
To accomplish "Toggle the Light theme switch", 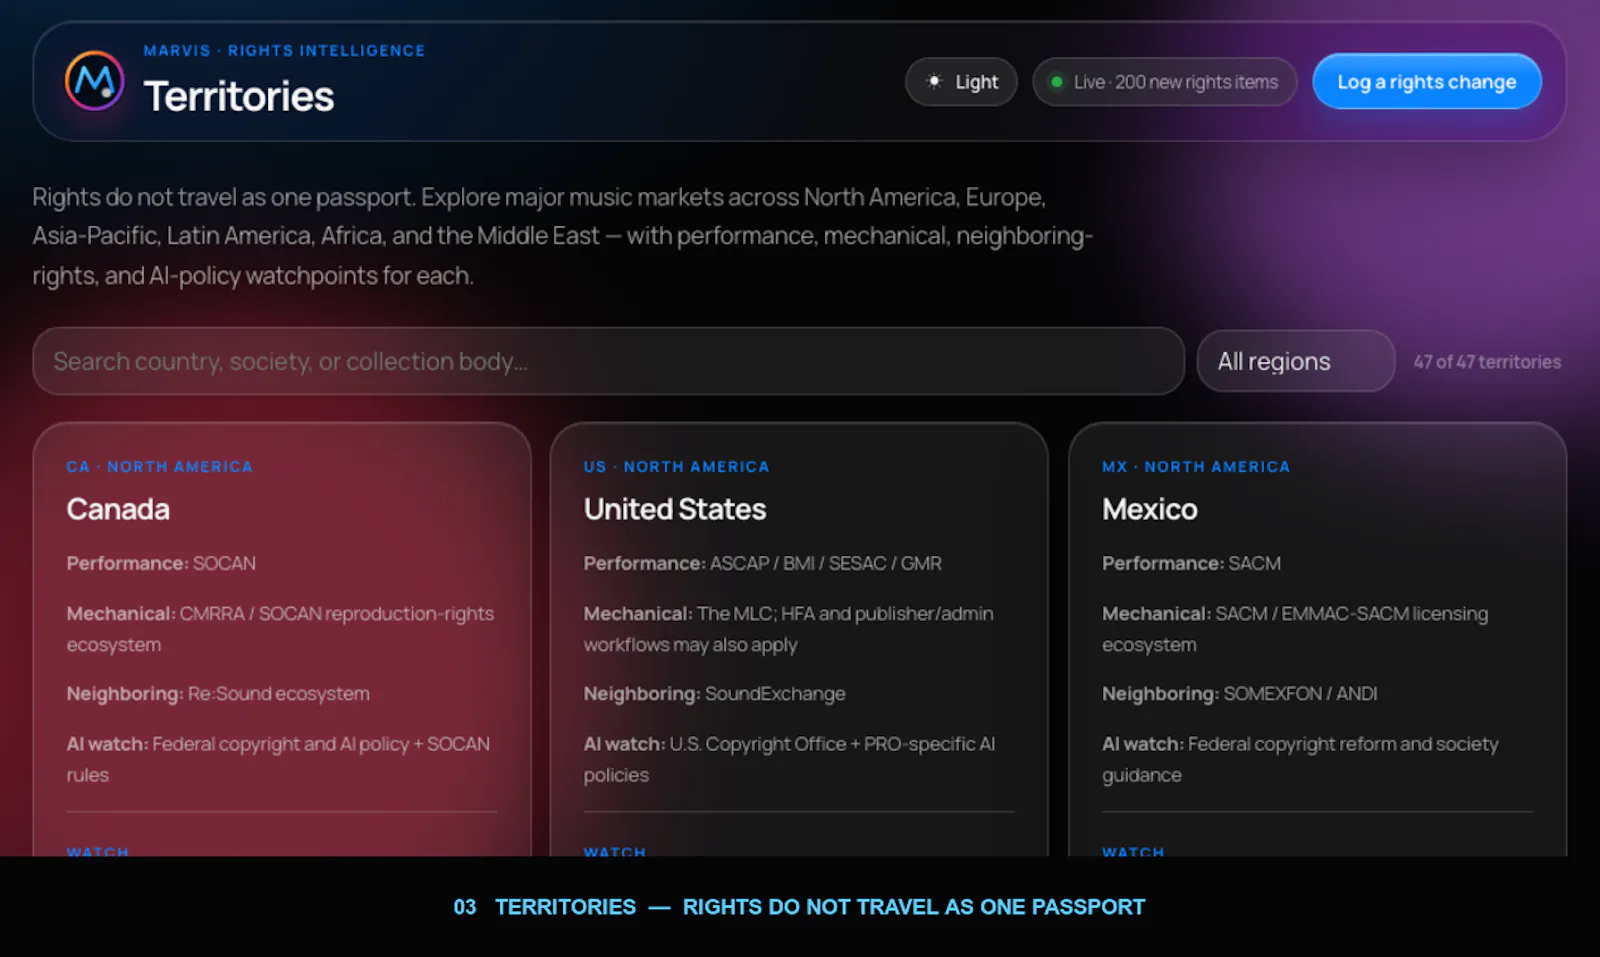I will pyautogui.click(x=961, y=82).
